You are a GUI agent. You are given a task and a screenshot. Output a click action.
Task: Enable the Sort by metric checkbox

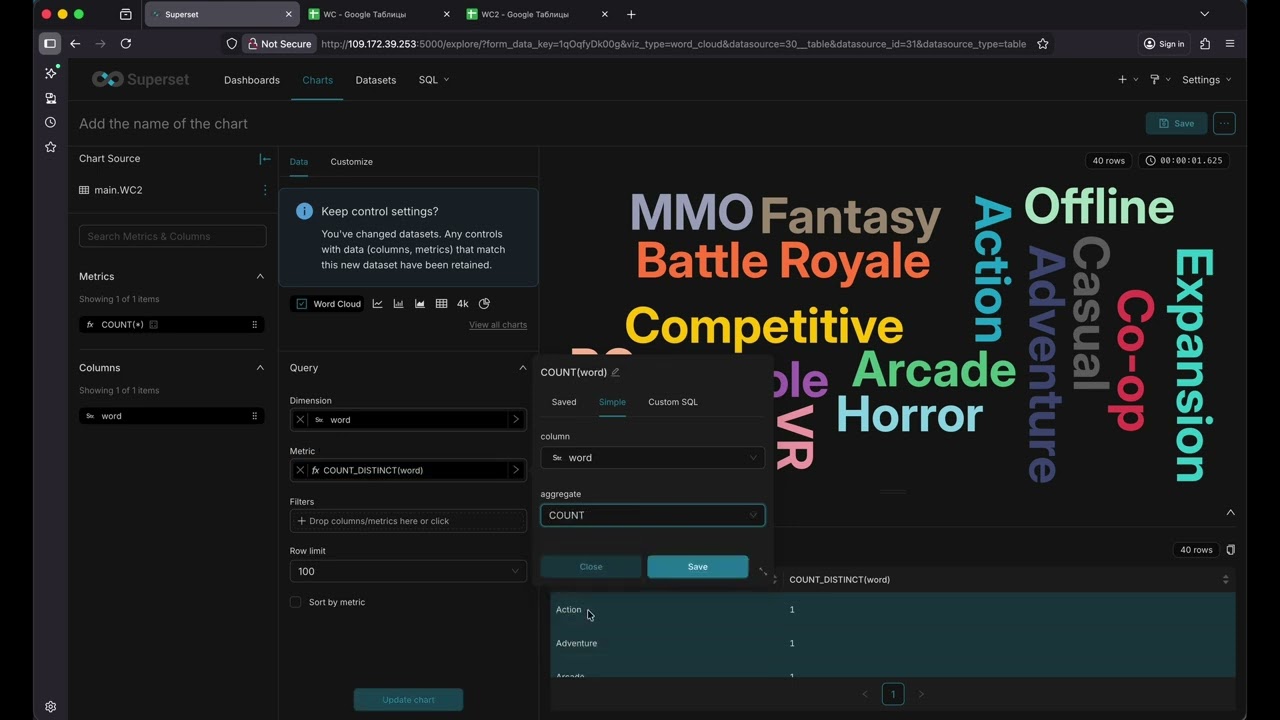(x=295, y=602)
